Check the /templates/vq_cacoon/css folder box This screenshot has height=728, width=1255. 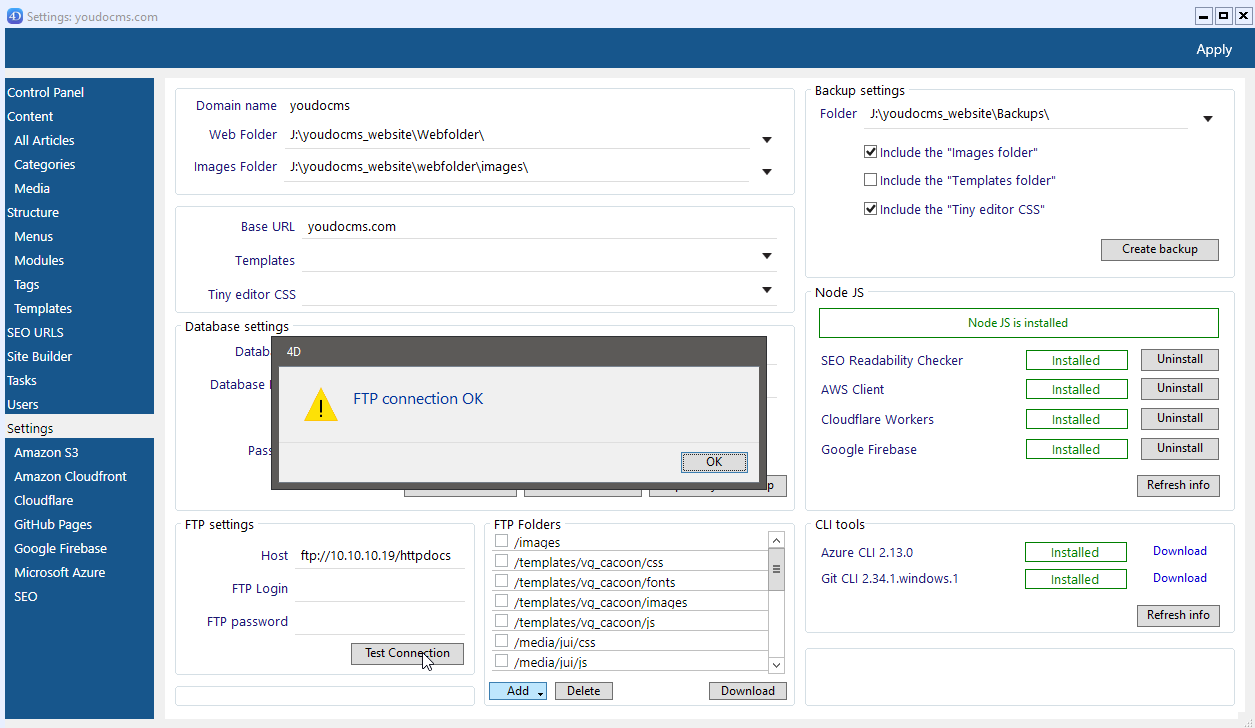click(502, 562)
